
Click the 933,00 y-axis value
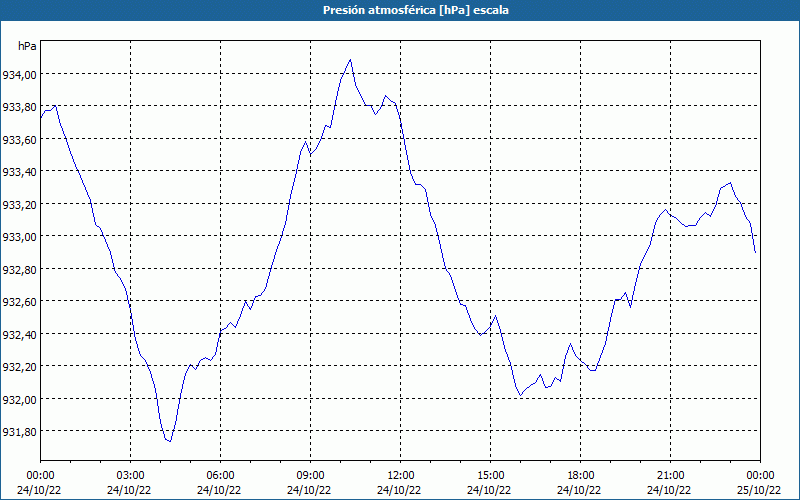[19, 237]
